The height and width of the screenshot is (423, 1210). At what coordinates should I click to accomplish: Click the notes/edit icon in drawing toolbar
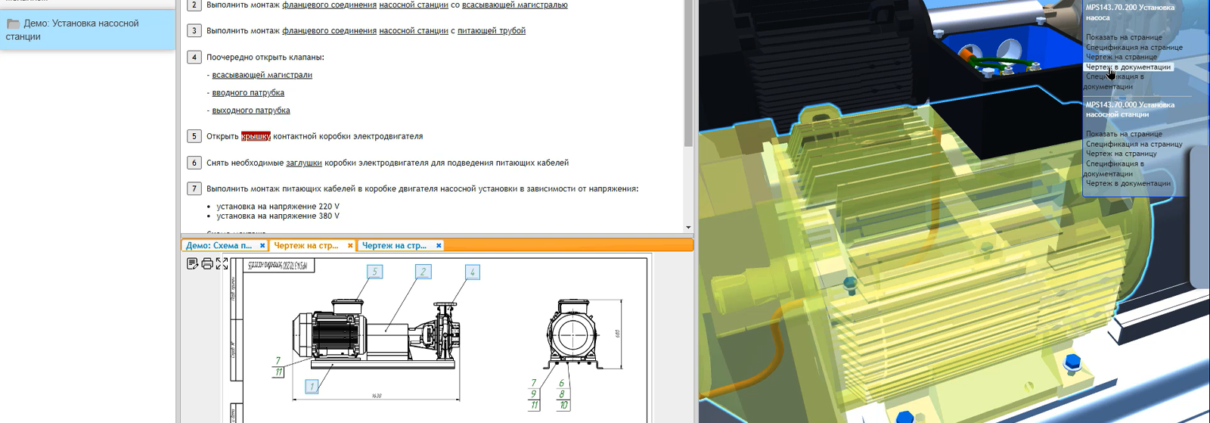(x=192, y=264)
